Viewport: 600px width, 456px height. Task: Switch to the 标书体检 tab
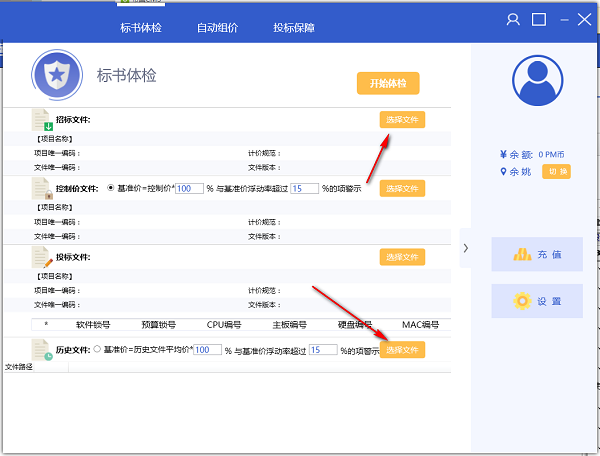(x=141, y=27)
